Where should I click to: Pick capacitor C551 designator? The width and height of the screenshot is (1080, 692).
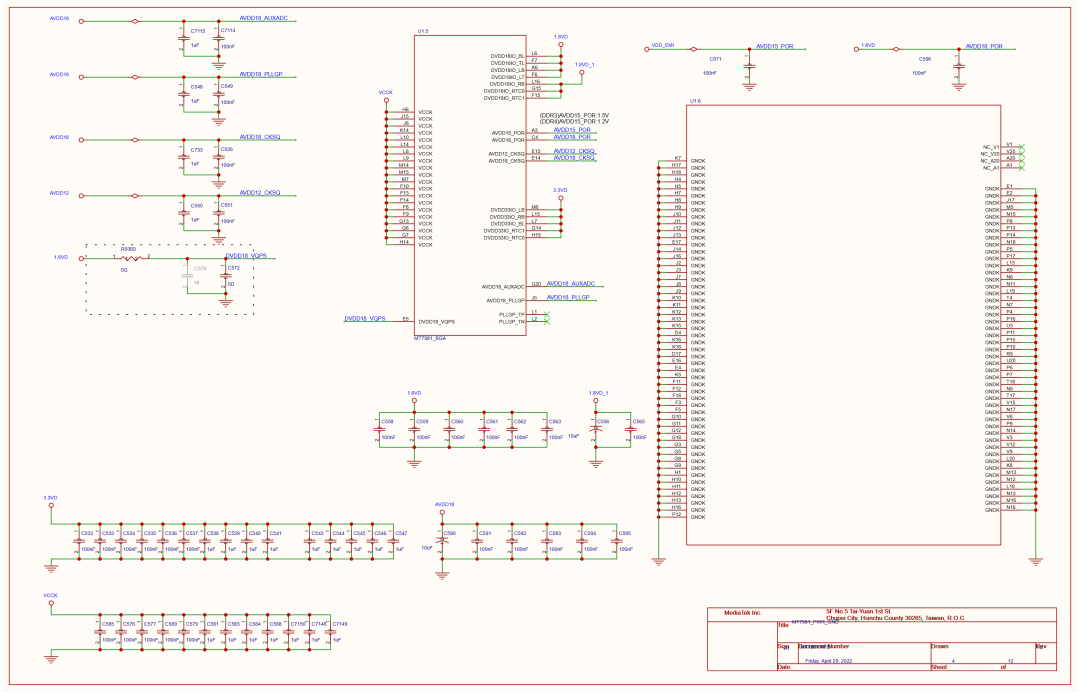[x=227, y=205]
